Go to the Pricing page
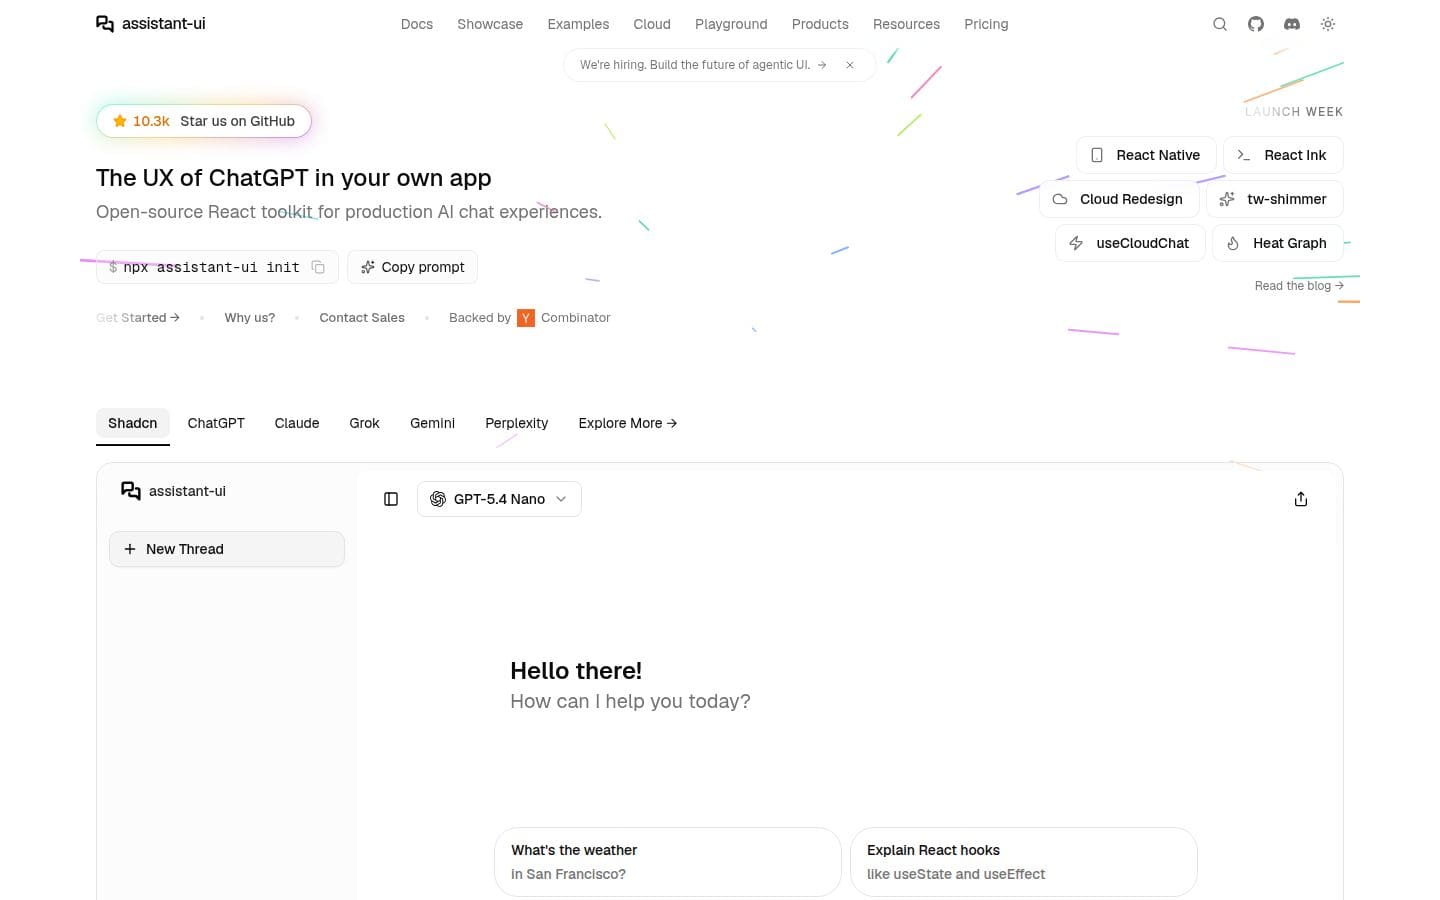Screen dimensions: 1440x900 tap(986, 24)
